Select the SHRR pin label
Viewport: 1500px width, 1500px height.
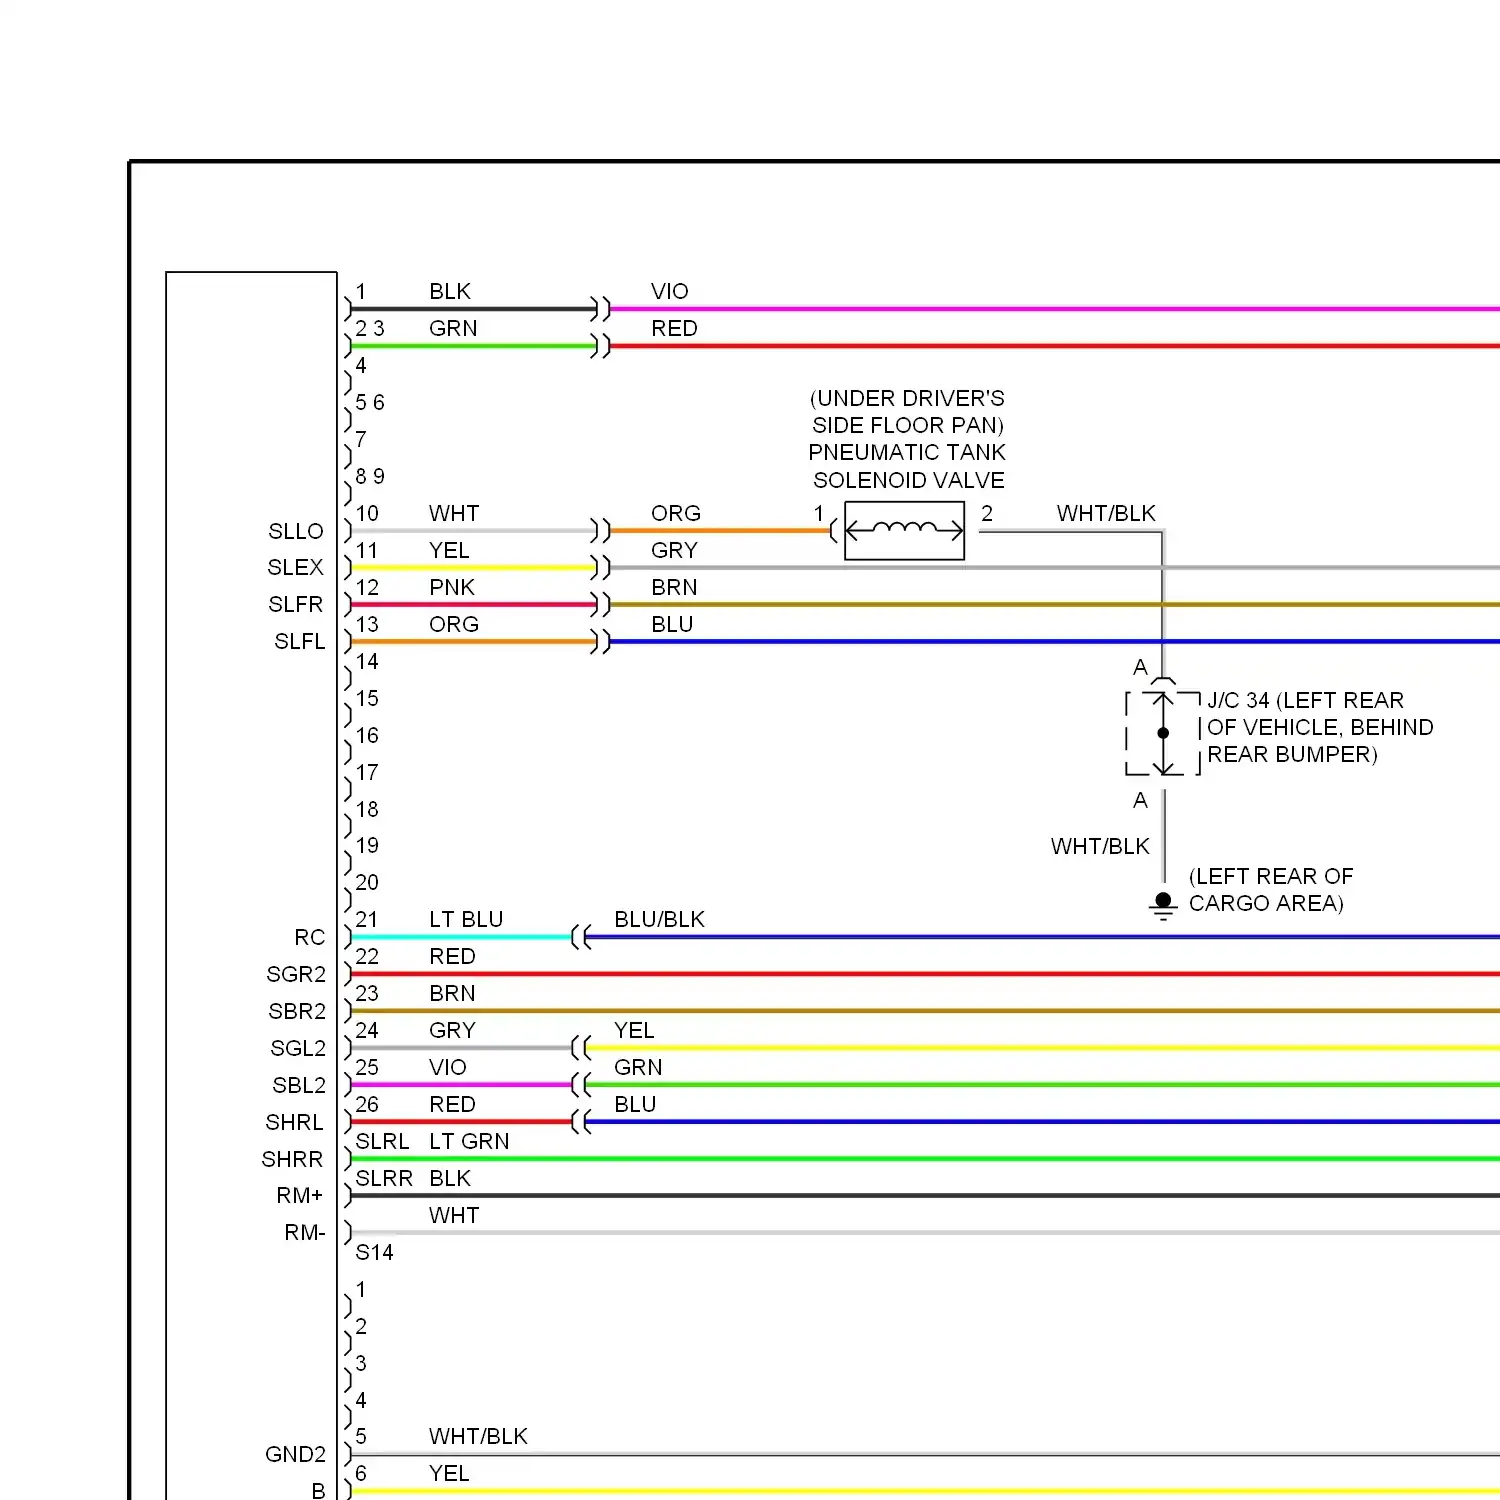click(x=292, y=1159)
